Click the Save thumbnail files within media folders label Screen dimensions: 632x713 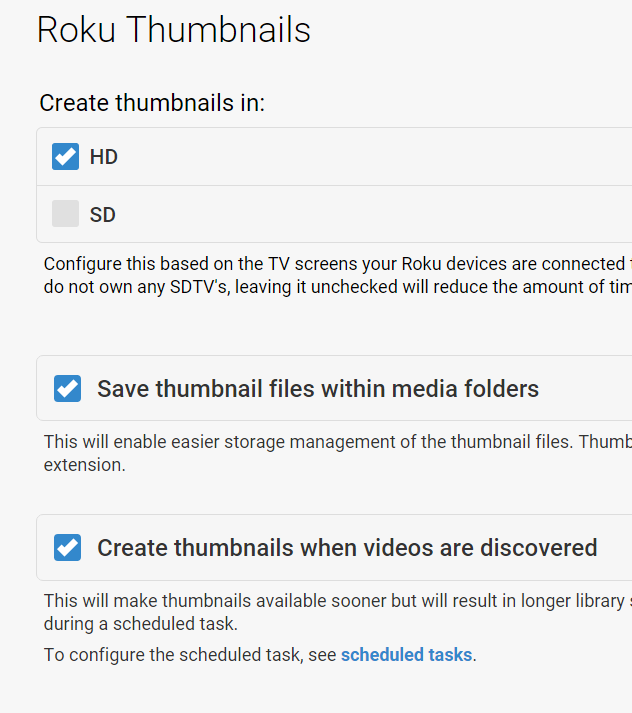click(x=318, y=389)
